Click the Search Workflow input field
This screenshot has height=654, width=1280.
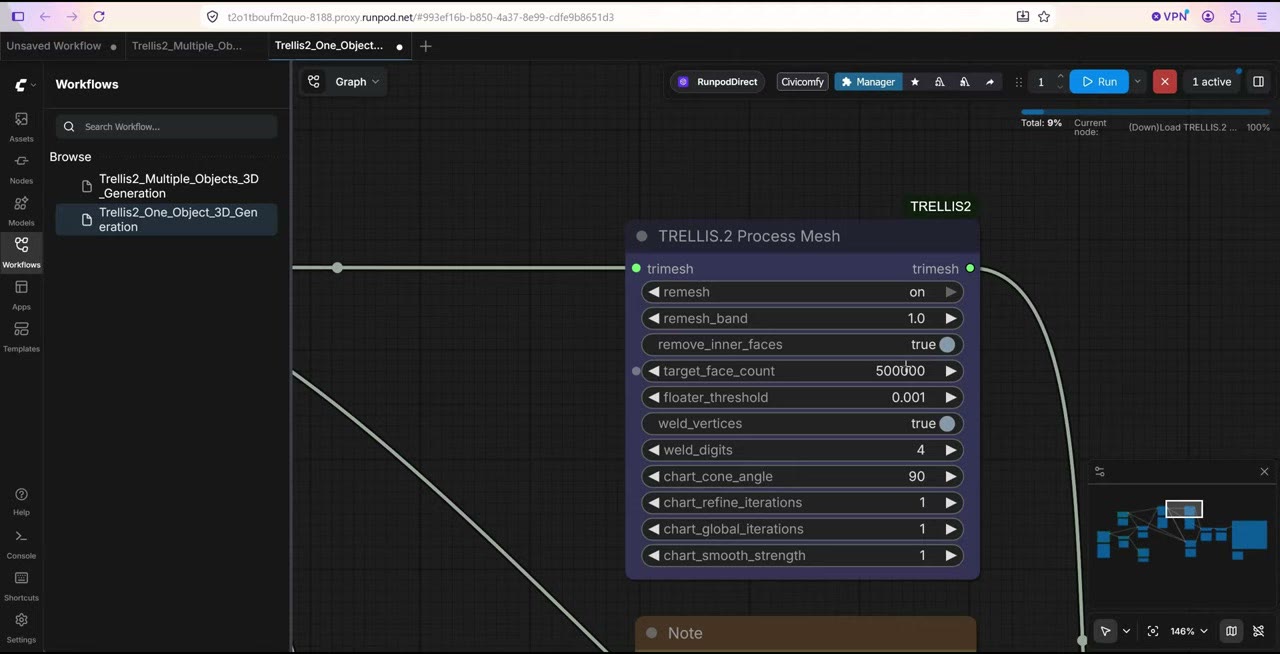click(x=166, y=127)
